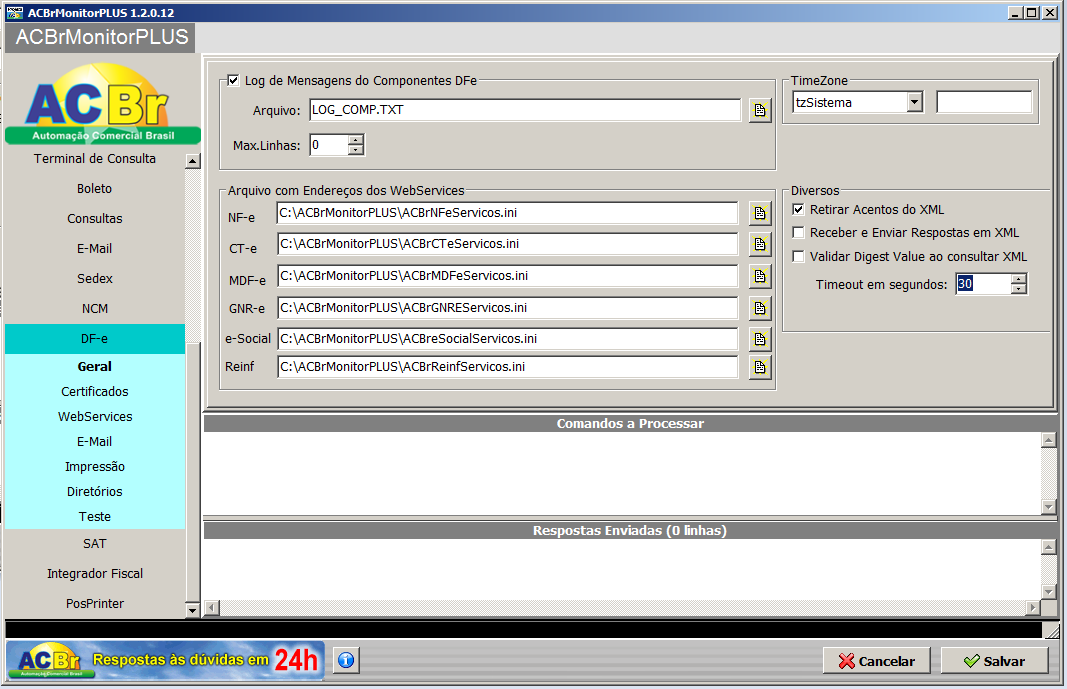The height and width of the screenshot is (689, 1067).
Task: Click the CT-e services path field
Action: click(x=508, y=244)
